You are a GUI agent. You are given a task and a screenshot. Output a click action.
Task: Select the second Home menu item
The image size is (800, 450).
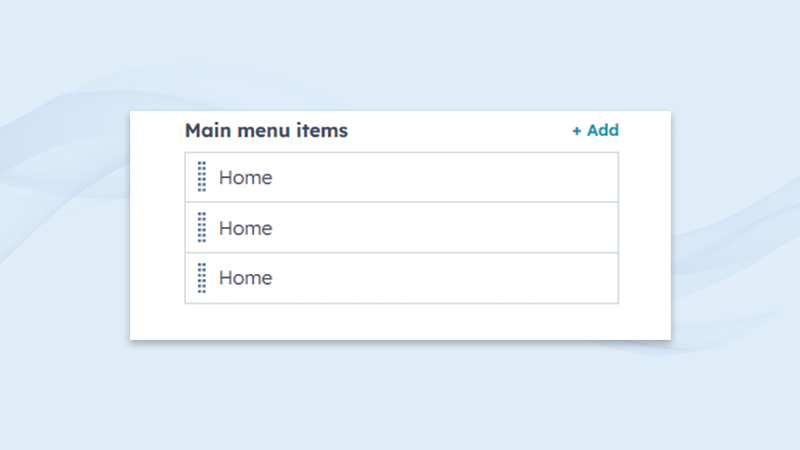(246, 228)
